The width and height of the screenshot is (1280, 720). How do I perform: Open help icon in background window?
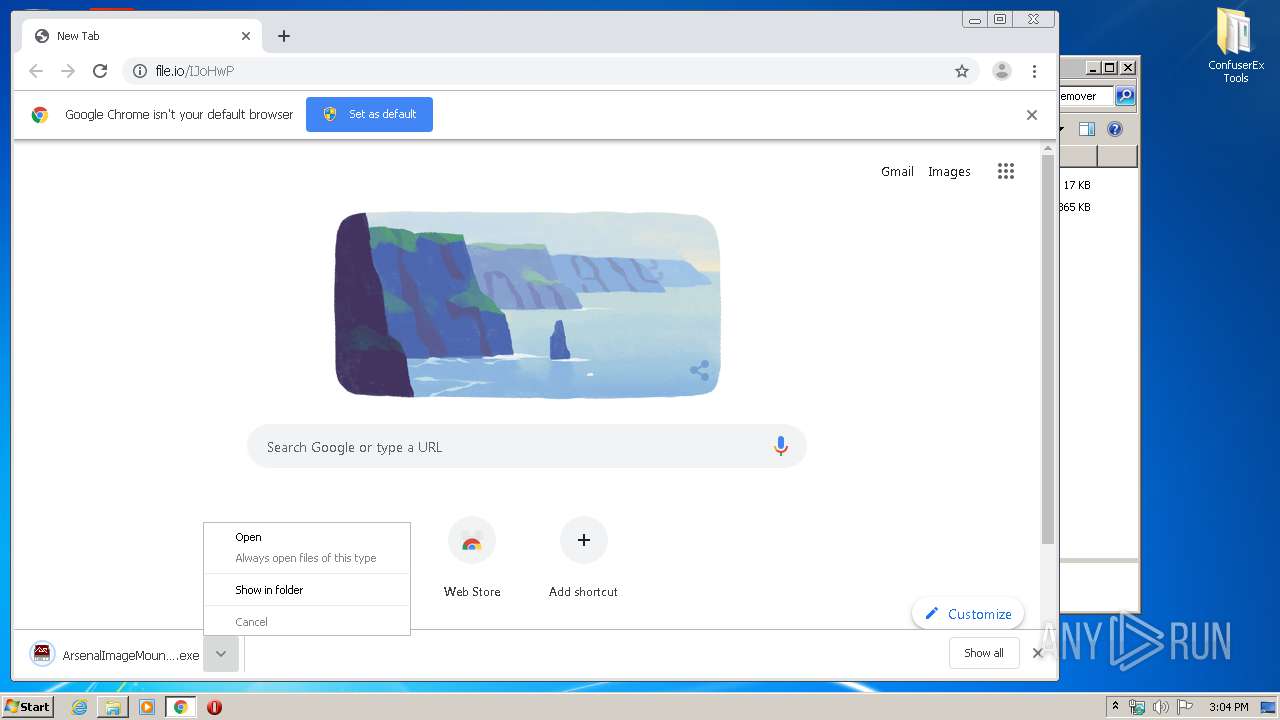[1115, 129]
